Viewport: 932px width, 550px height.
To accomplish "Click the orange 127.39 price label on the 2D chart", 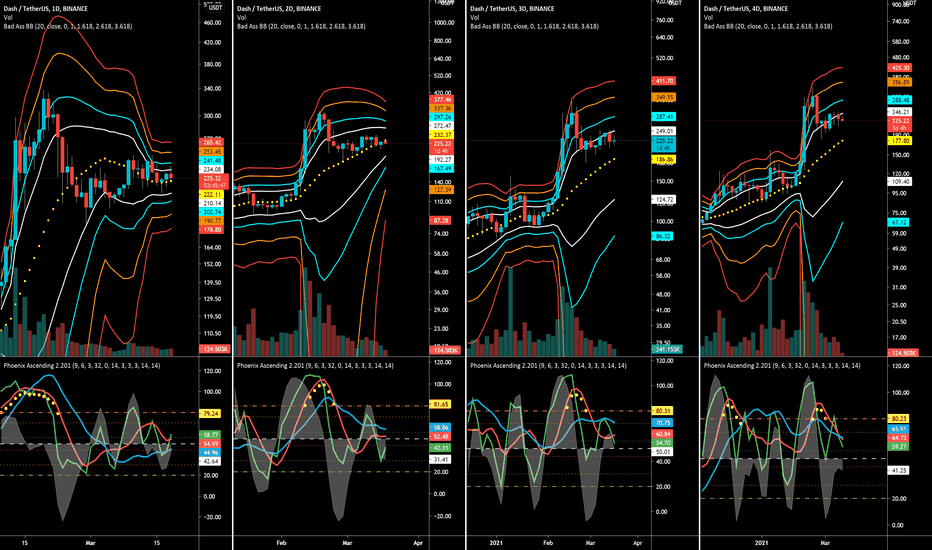I will (x=442, y=190).
